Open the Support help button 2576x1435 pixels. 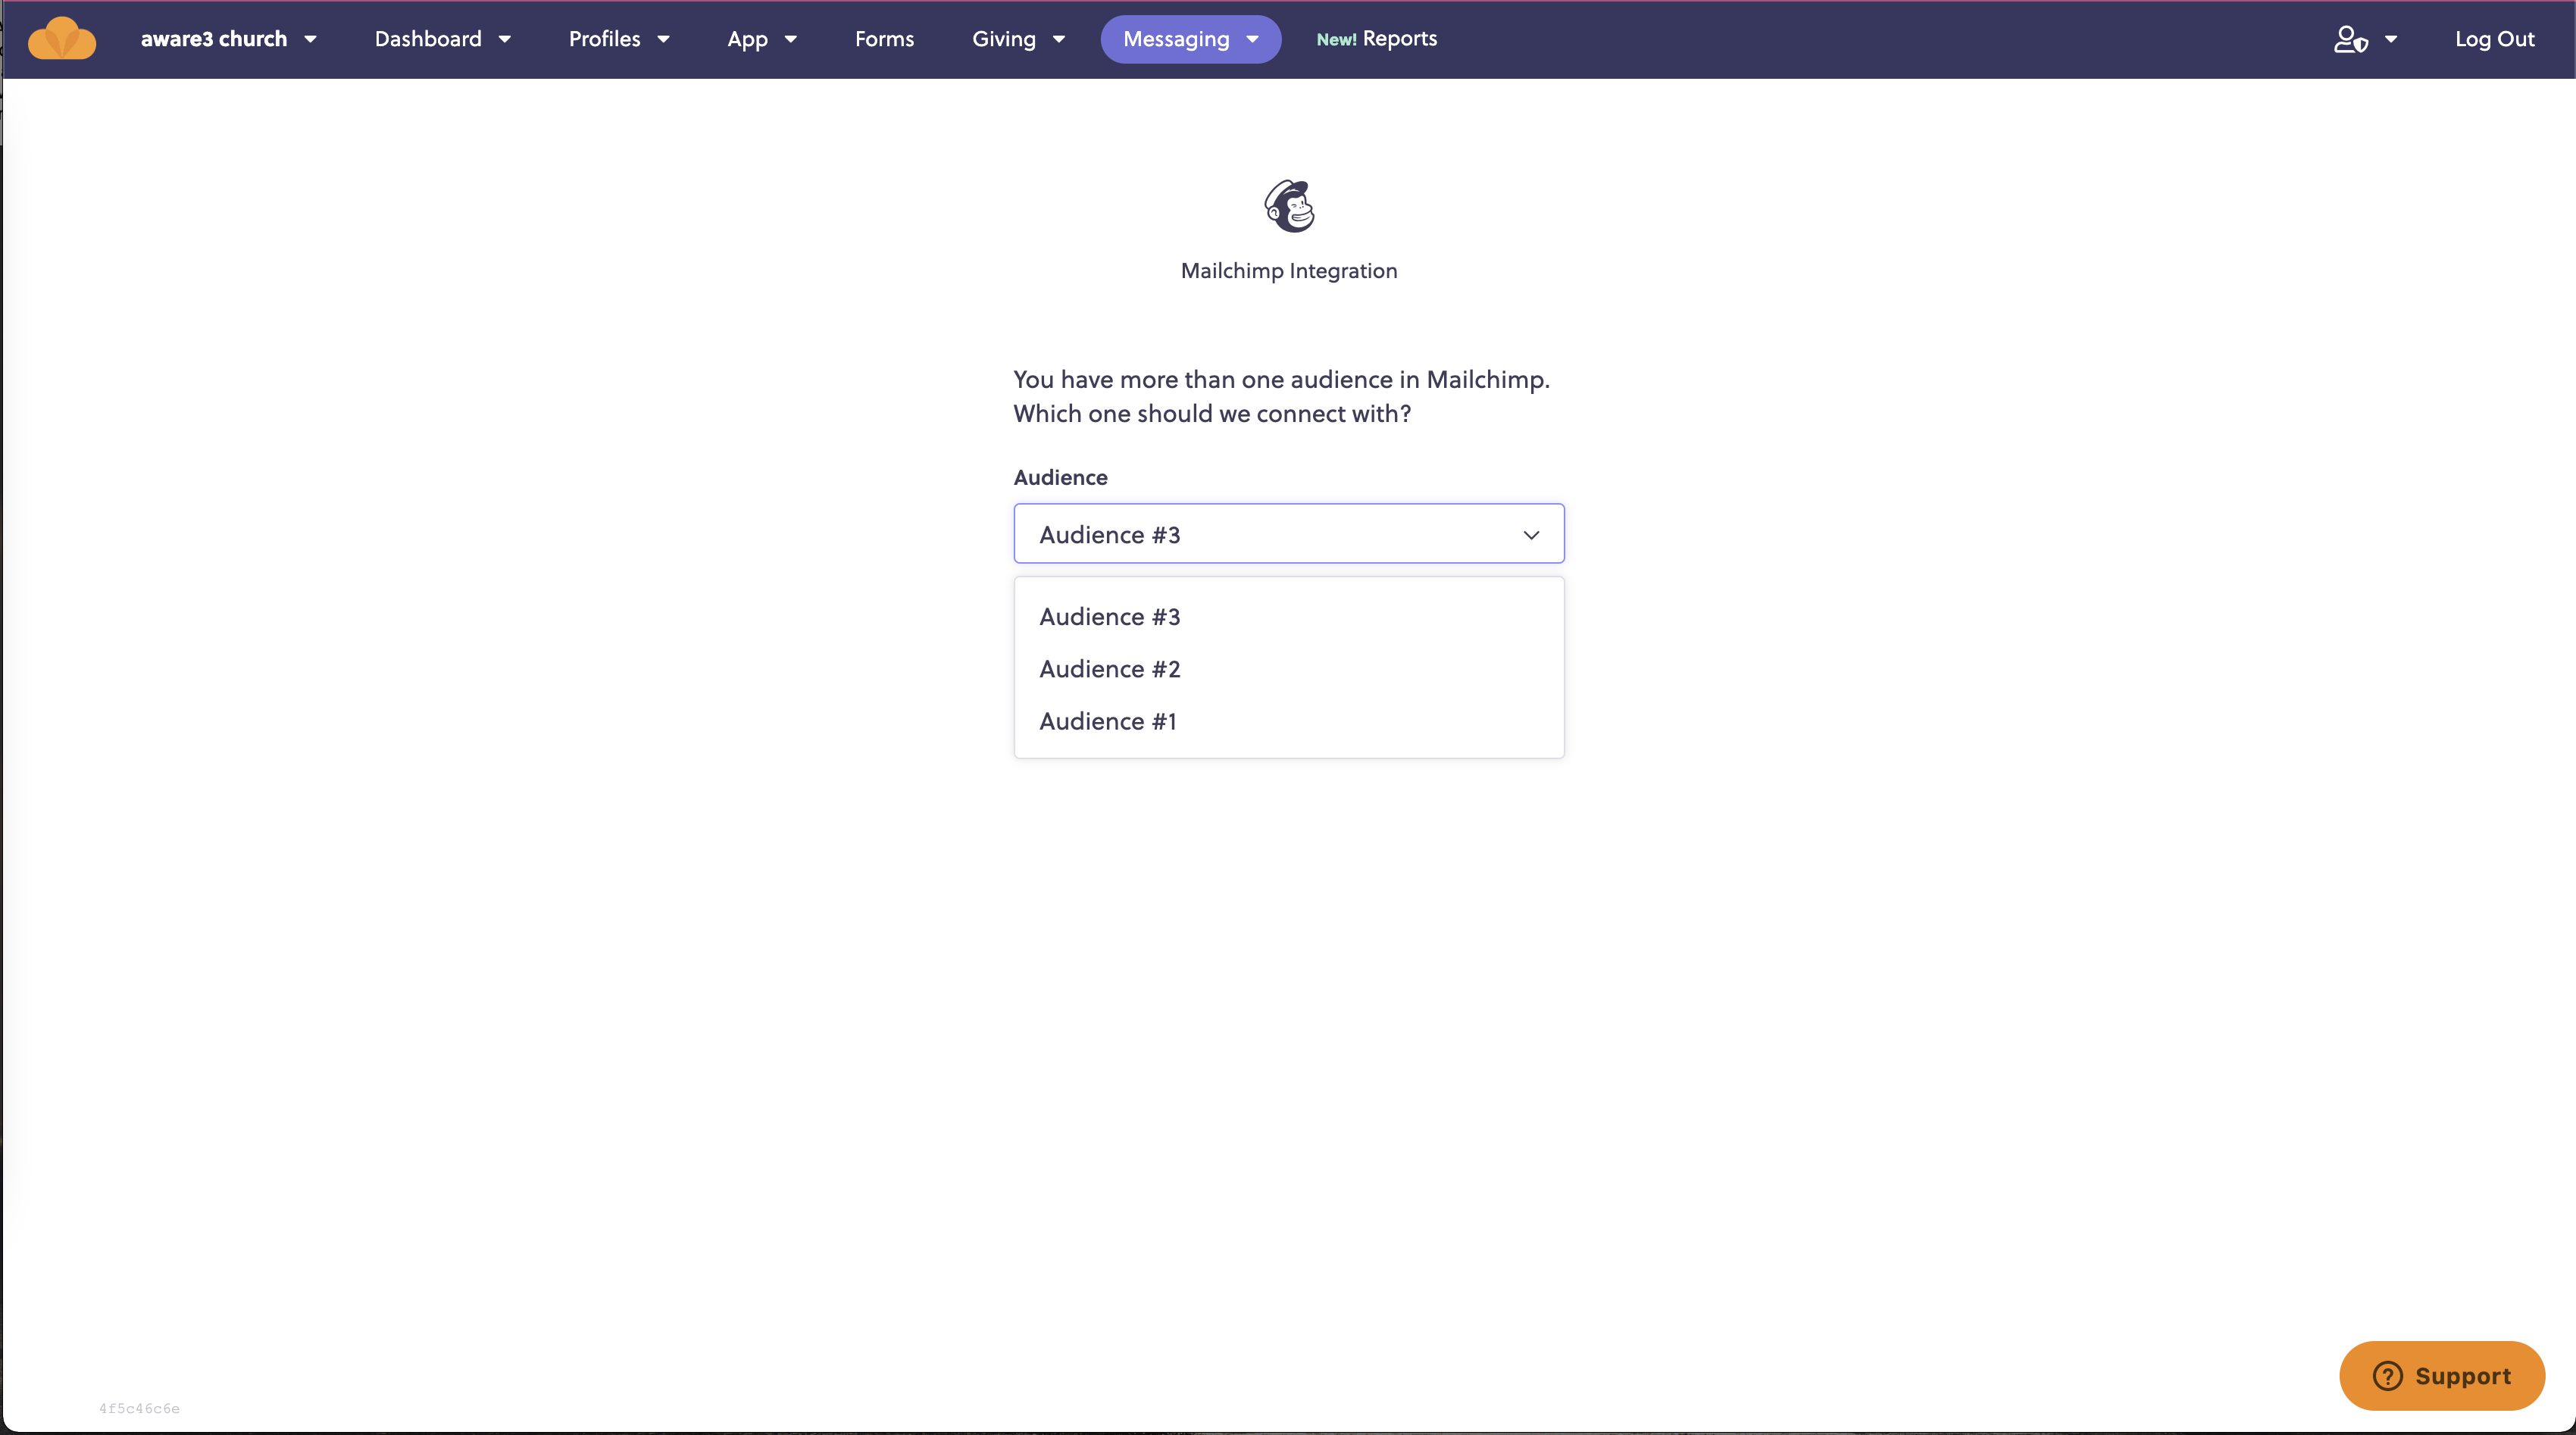click(2441, 1375)
